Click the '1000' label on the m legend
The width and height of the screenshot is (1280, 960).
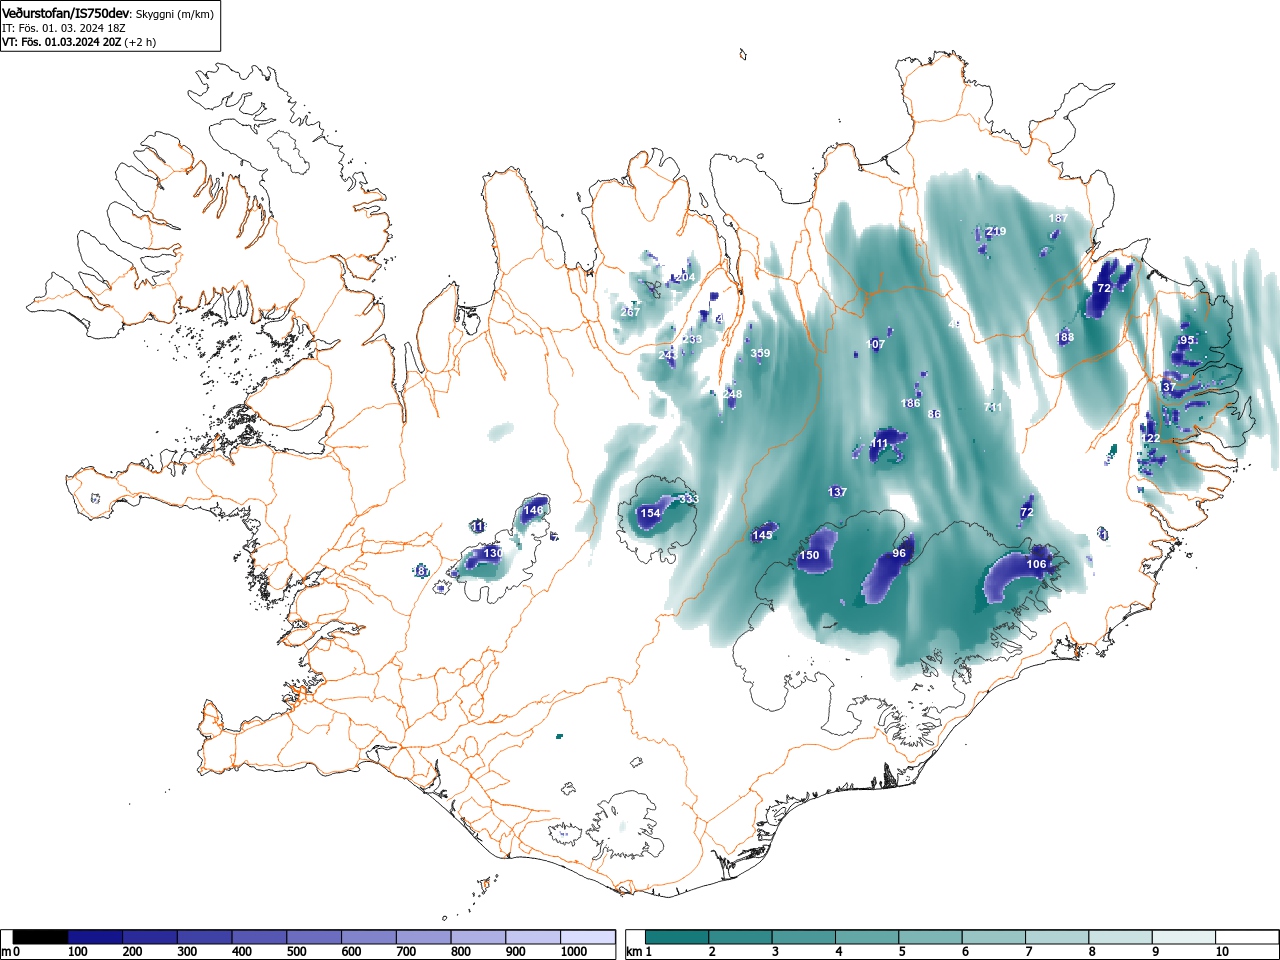tap(574, 952)
